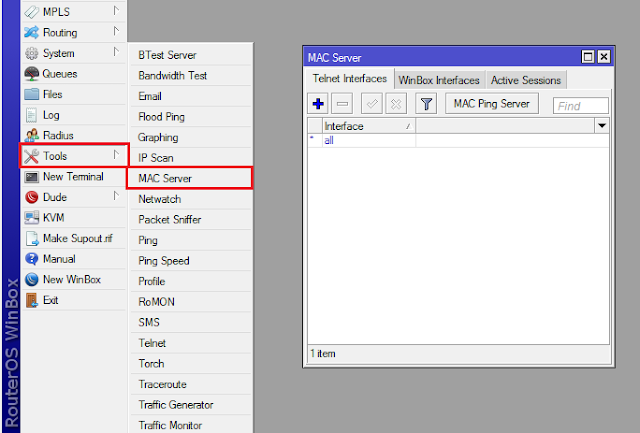Select Ping in the Tools submenu
The width and height of the screenshot is (640, 433).
click(191, 240)
